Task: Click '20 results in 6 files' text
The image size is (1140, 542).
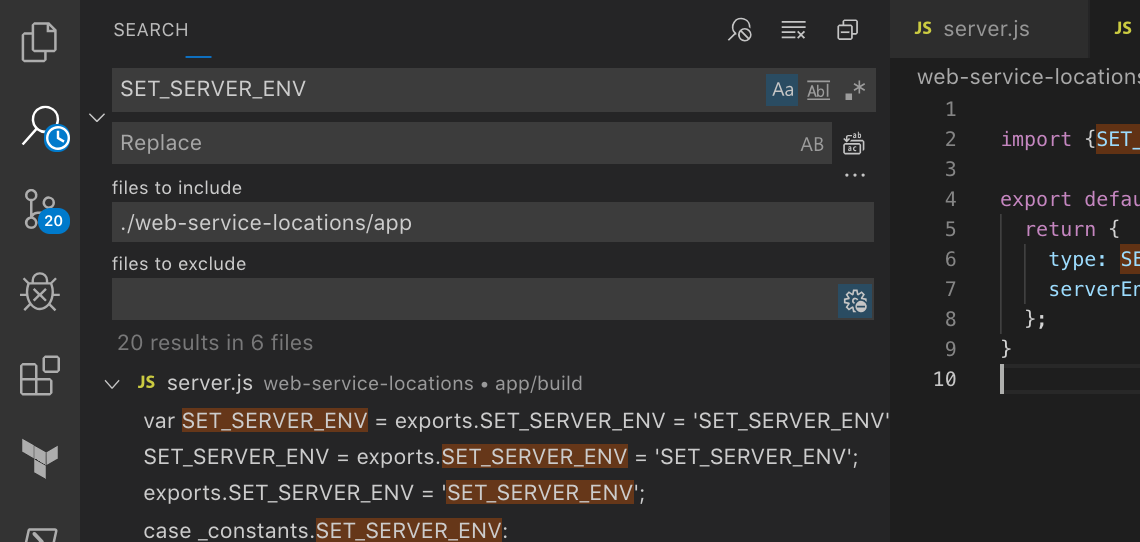Action: pos(215,343)
